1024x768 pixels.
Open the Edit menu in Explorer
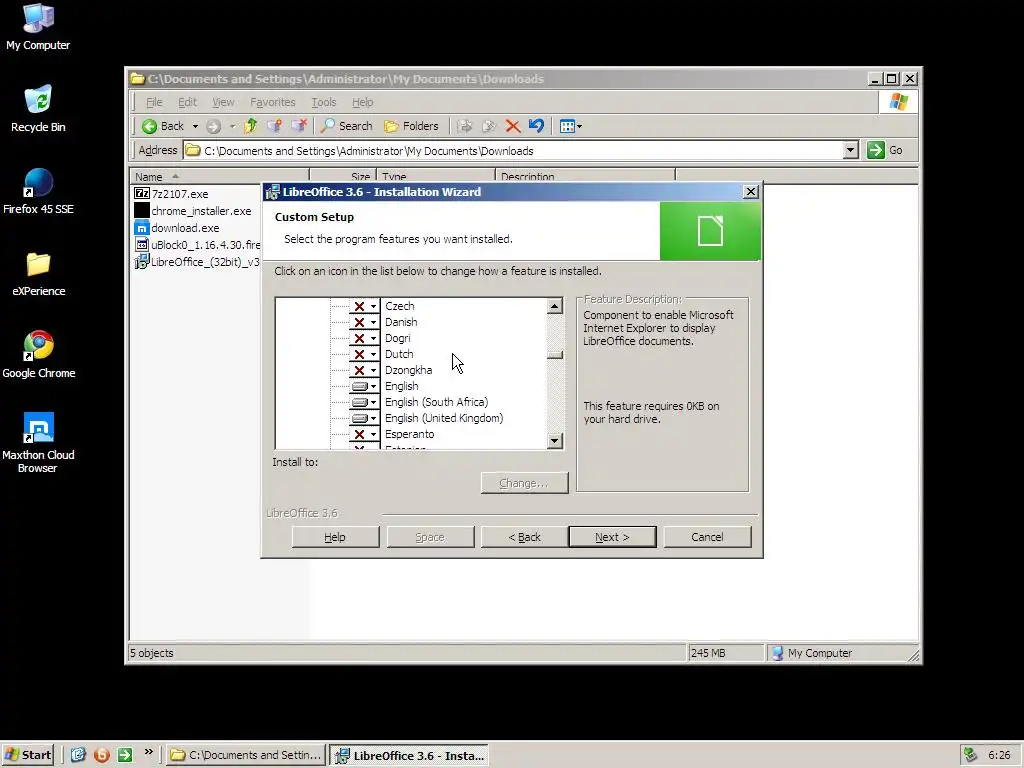click(x=187, y=102)
